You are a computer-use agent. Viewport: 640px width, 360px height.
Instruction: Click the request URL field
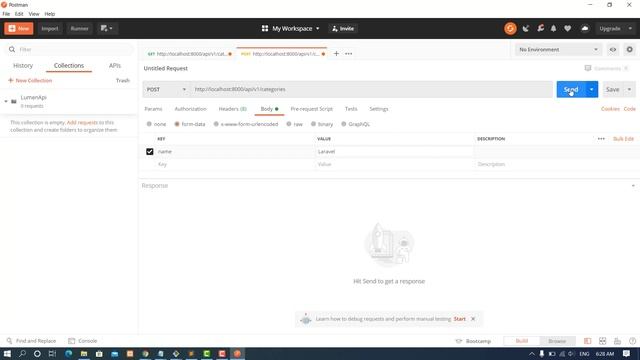coord(371,89)
